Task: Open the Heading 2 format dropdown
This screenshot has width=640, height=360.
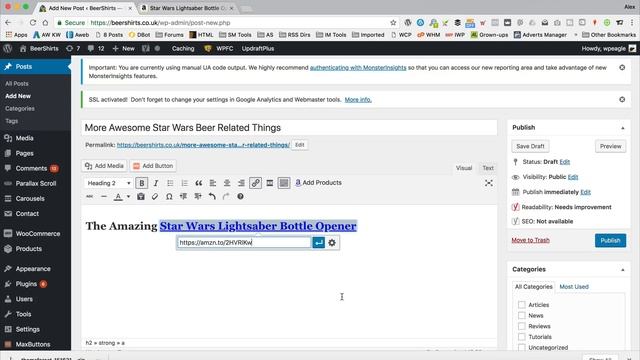Action: pos(109,183)
